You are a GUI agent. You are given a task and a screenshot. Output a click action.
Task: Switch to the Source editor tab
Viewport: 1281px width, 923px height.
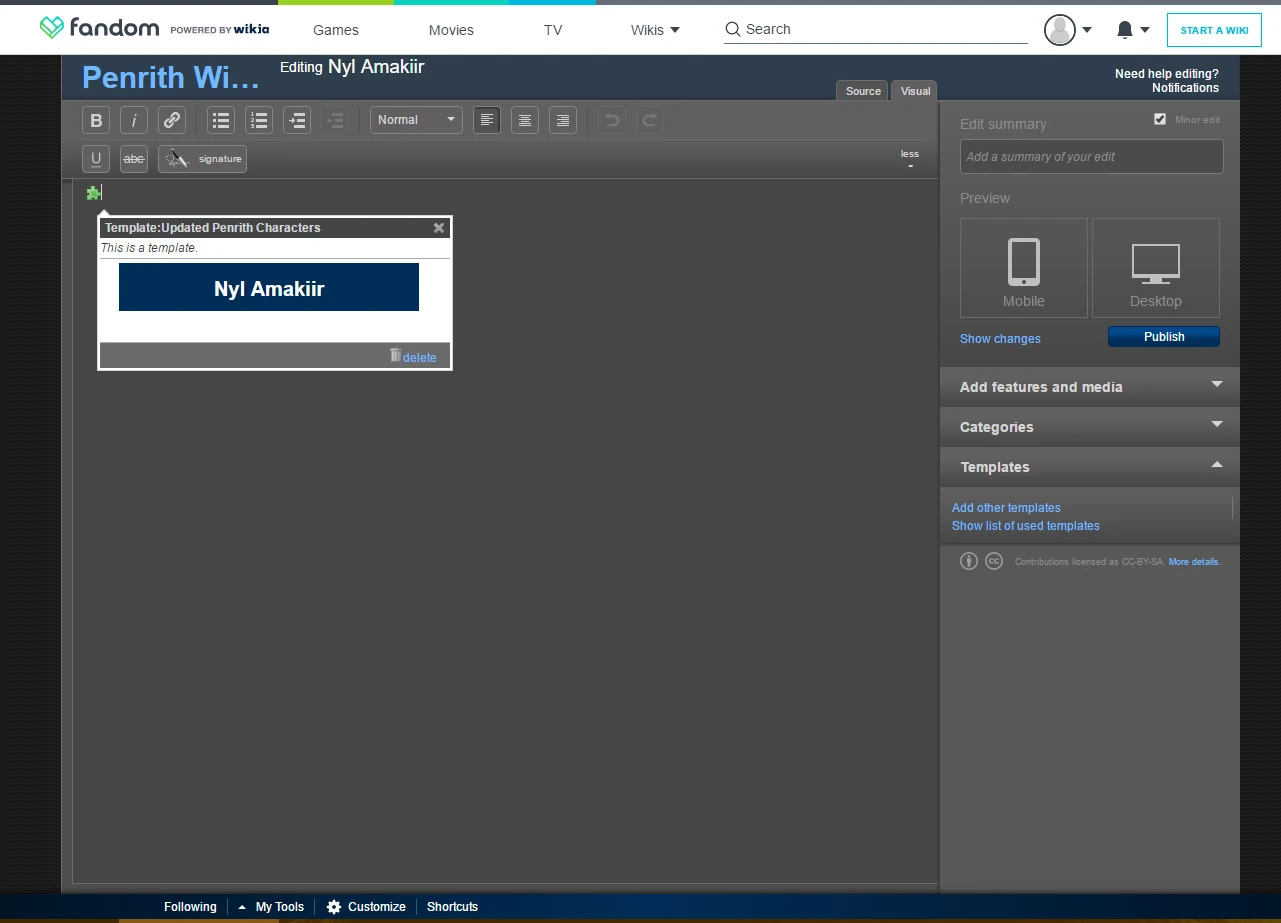coord(863,91)
